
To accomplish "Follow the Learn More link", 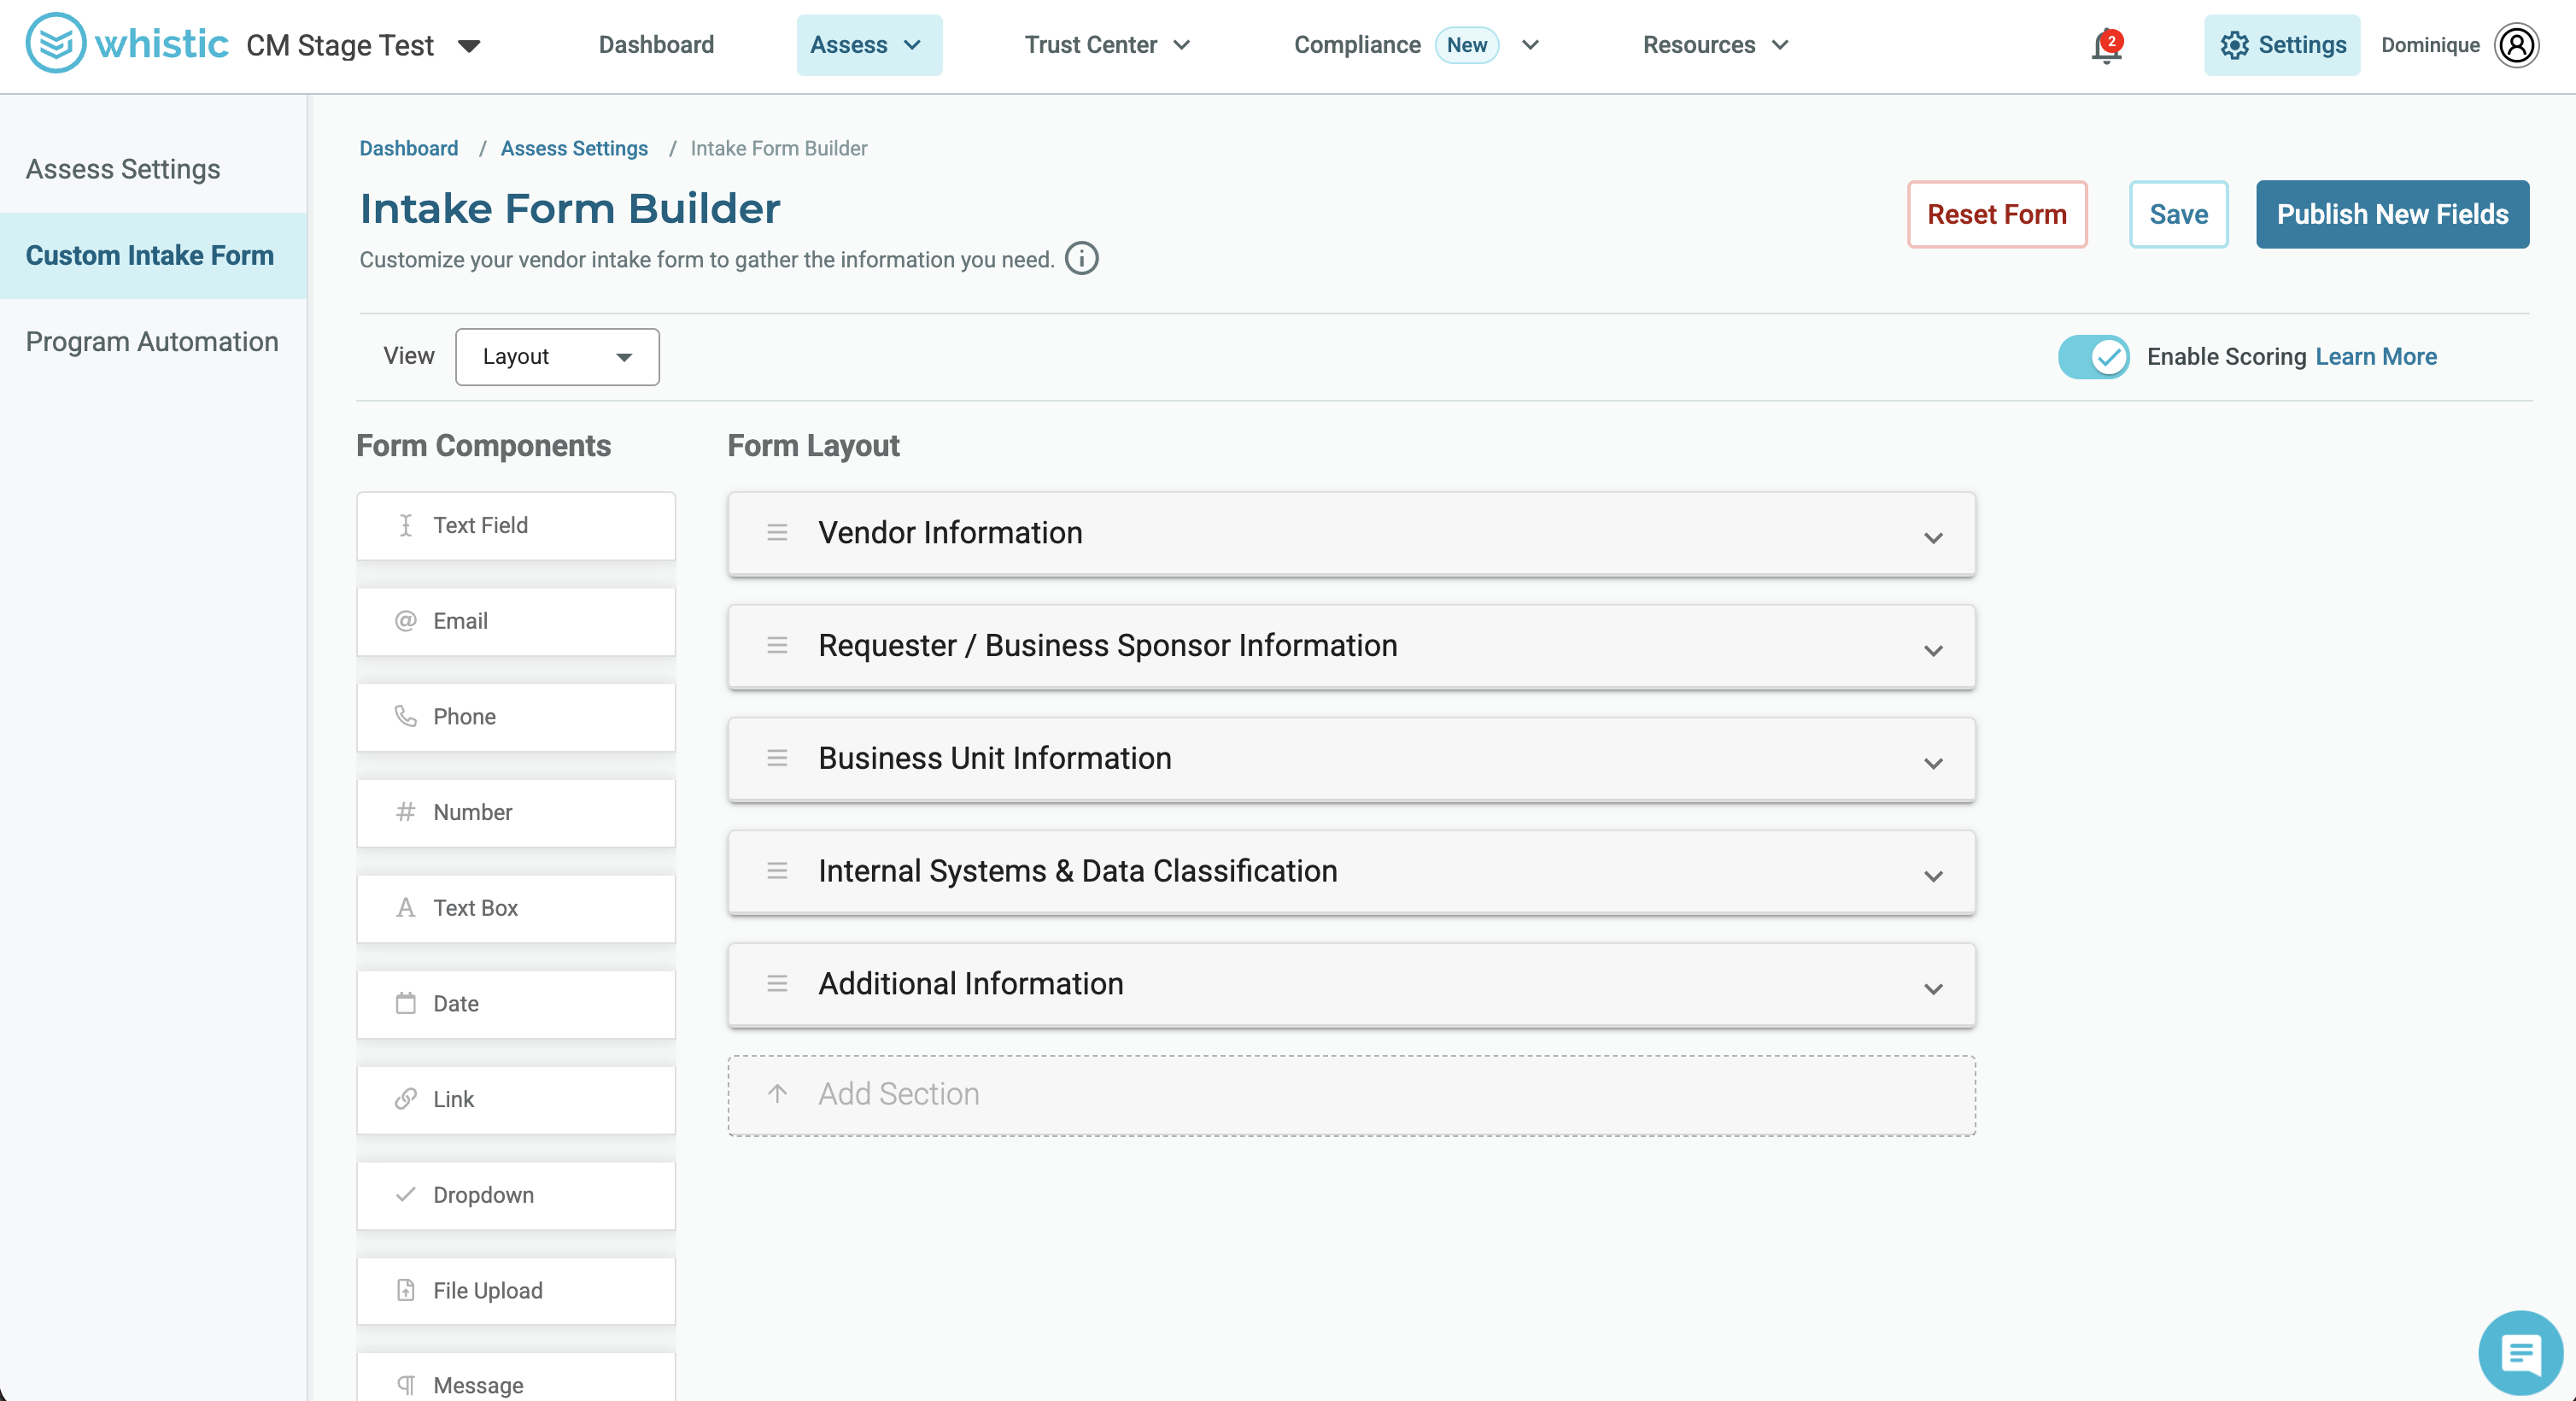I will (2376, 357).
